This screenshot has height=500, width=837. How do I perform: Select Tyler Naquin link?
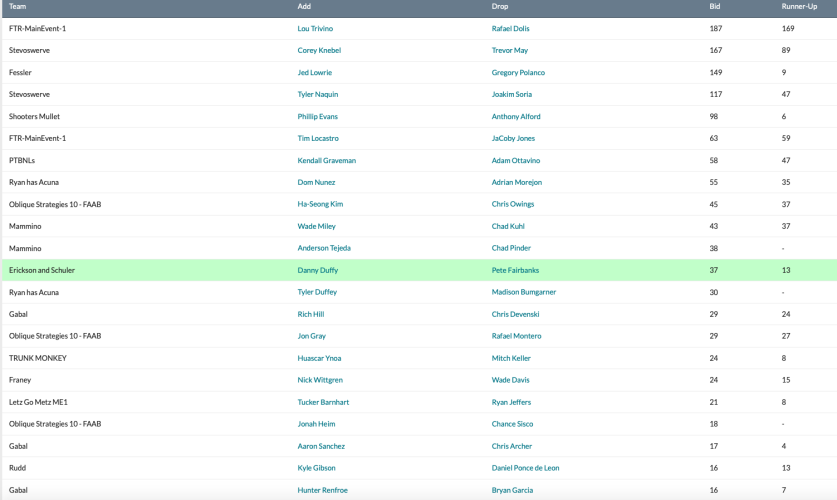(318, 94)
